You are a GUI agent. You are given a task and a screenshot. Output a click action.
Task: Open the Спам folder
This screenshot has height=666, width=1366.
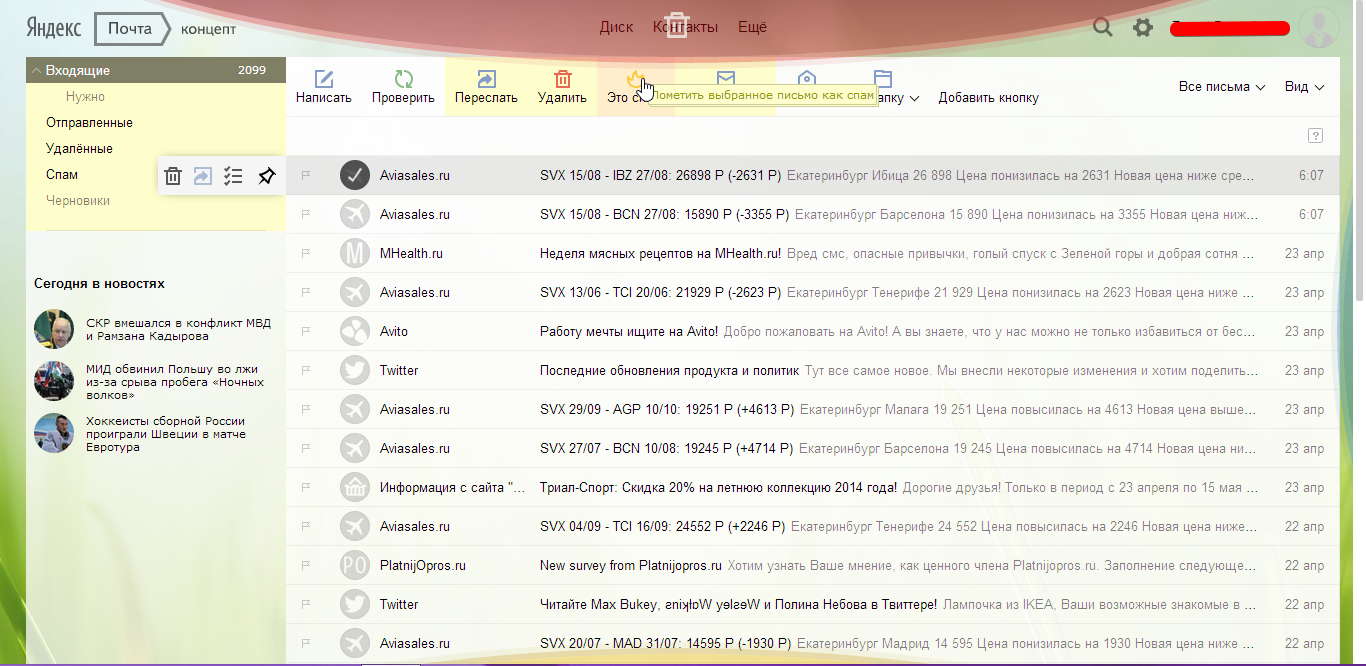pos(62,174)
